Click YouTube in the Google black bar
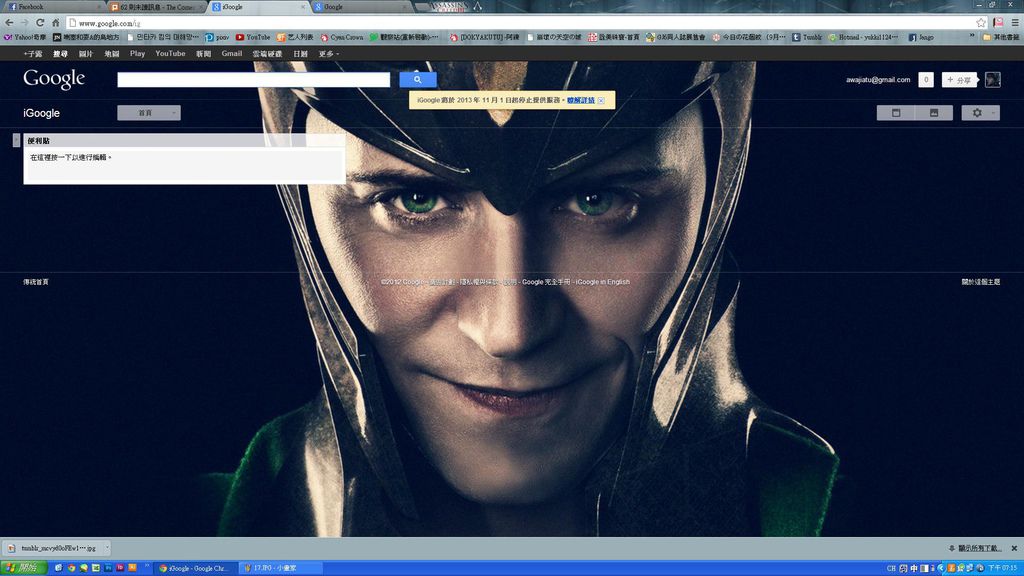The image size is (1024, 576). pos(170,54)
